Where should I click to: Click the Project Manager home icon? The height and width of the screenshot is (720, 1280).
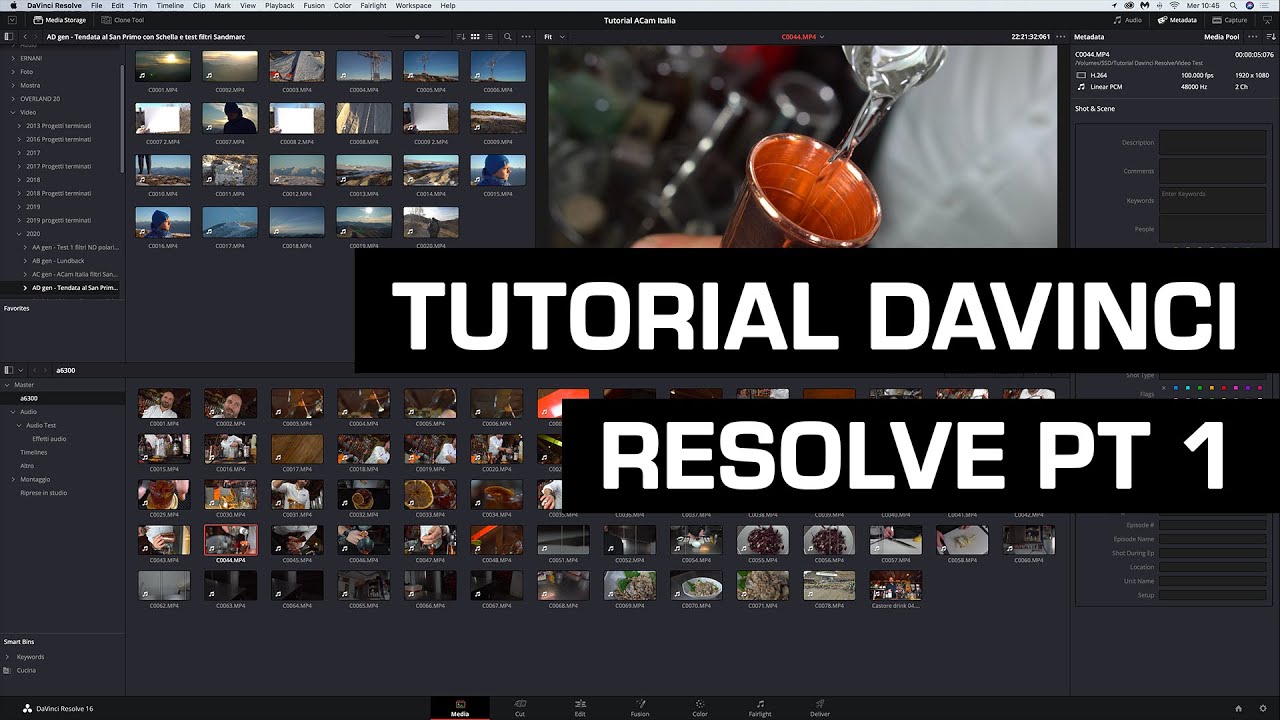1239,708
